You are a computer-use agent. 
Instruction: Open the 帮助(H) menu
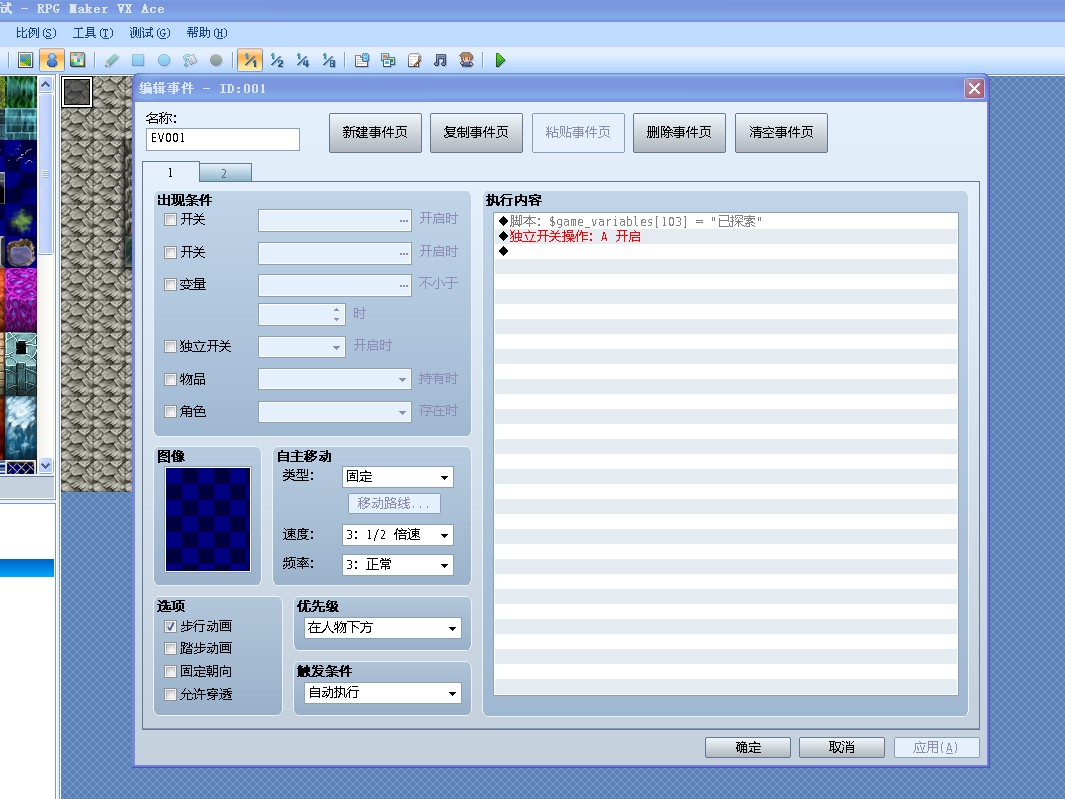click(x=206, y=33)
